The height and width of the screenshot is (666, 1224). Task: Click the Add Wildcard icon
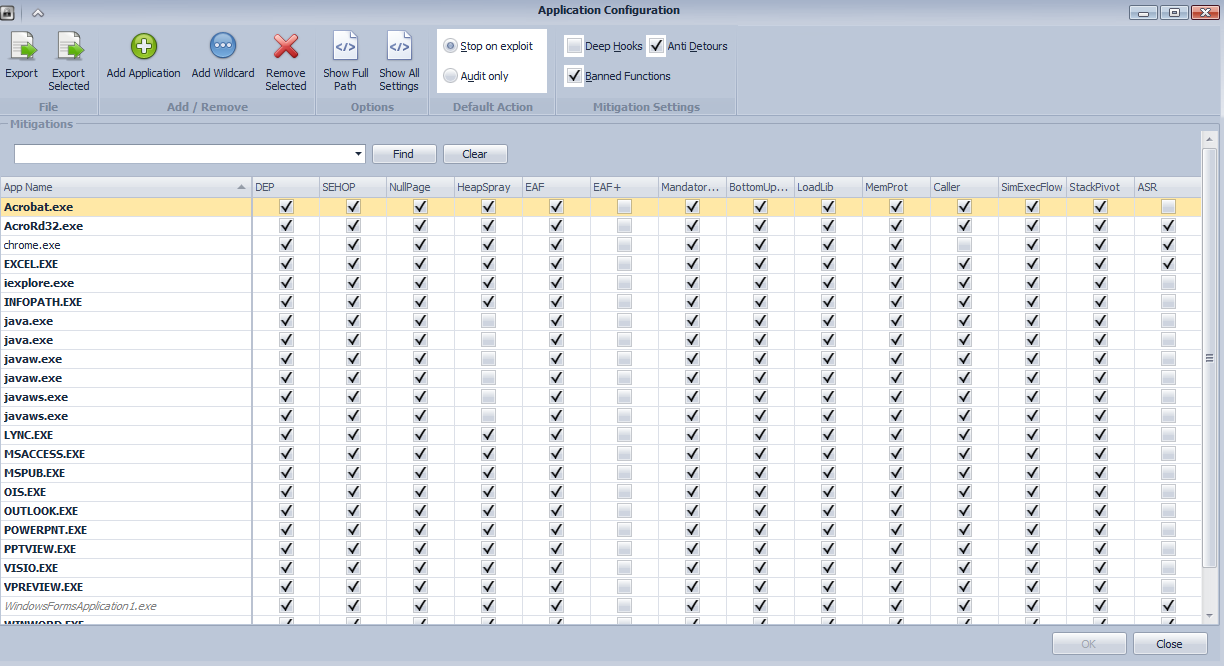pyautogui.click(x=223, y=46)
